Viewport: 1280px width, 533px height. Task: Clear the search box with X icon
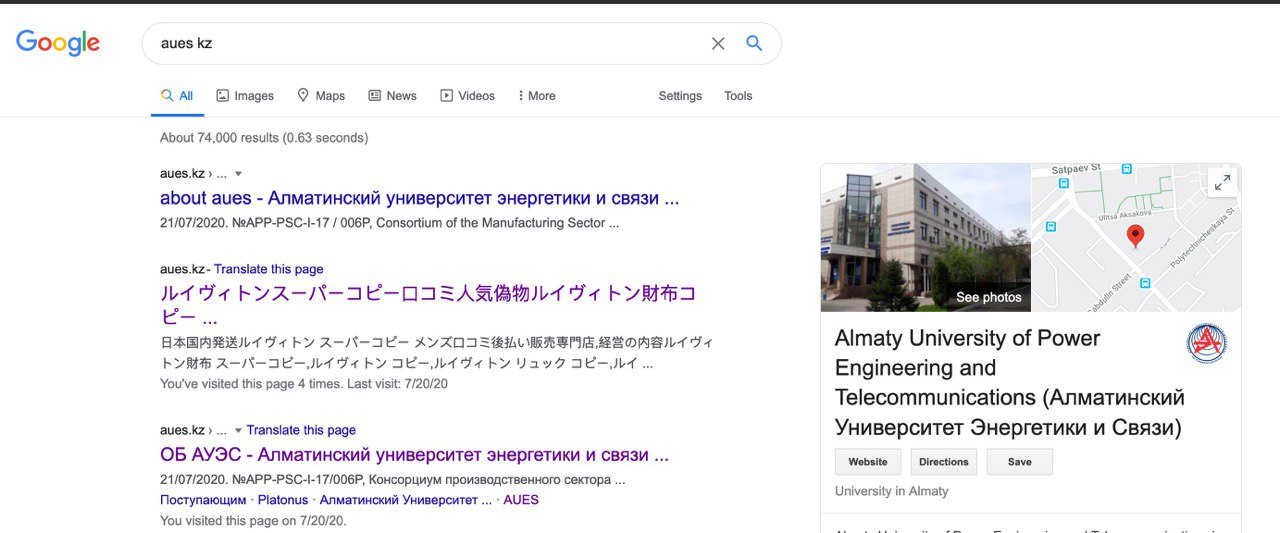718,43
